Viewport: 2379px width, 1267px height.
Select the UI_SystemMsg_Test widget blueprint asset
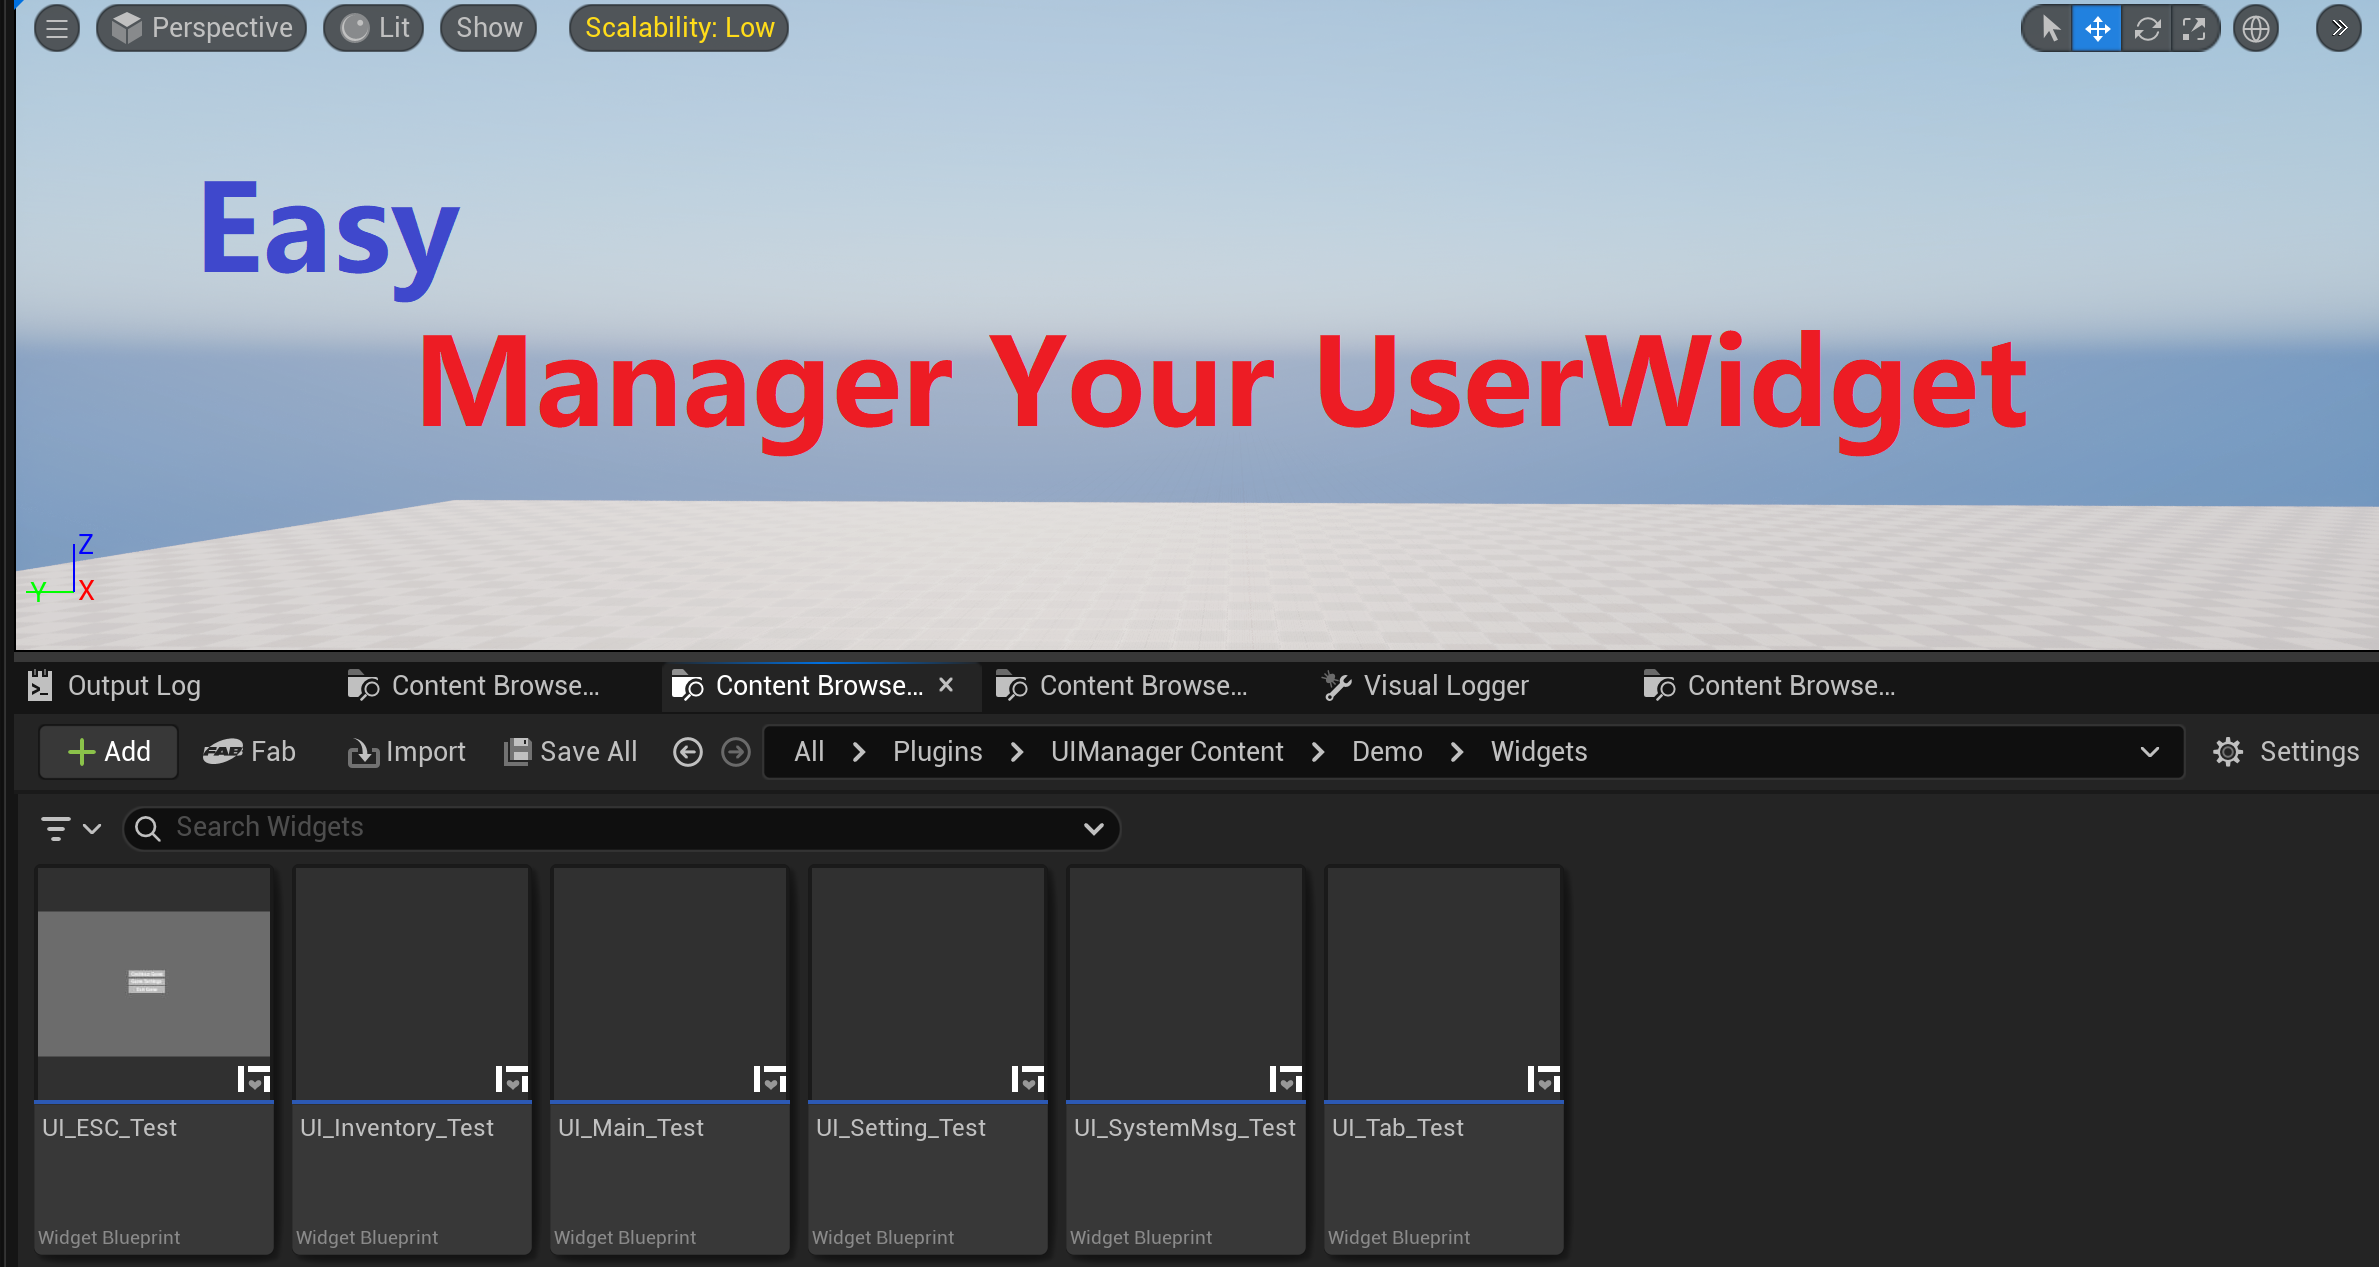click(x=1186, y=1060)
